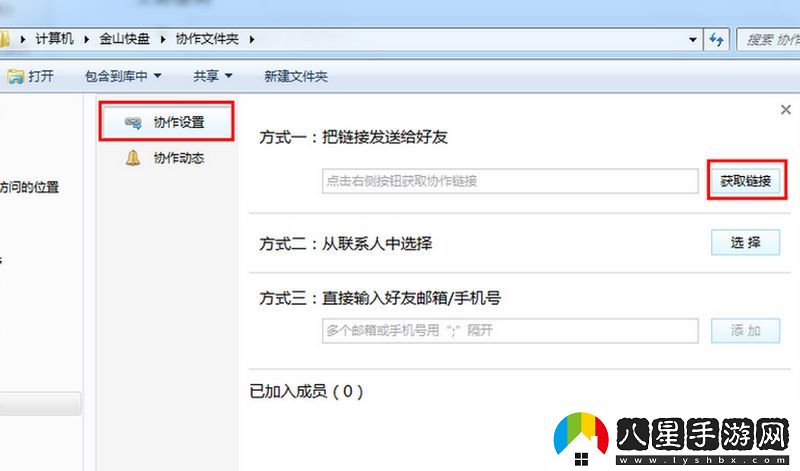The height and width of the screenshot is (471, 800).
Task: Focus the friend email or phone field
Action: click(510, 331)
